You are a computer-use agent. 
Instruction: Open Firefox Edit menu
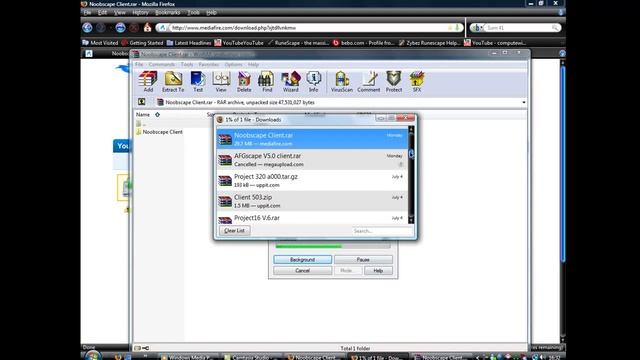coord(102,13)
